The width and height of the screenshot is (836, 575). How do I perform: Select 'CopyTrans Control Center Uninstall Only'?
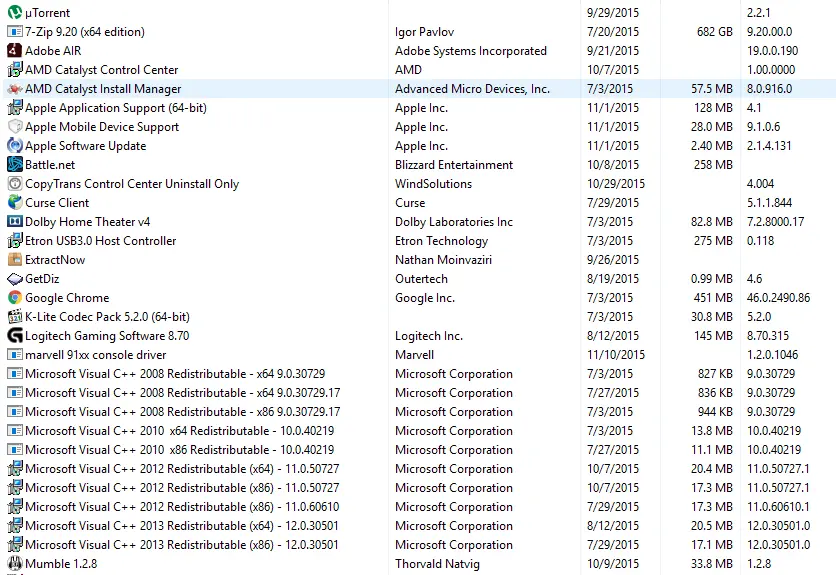click(x=132, y=184)
